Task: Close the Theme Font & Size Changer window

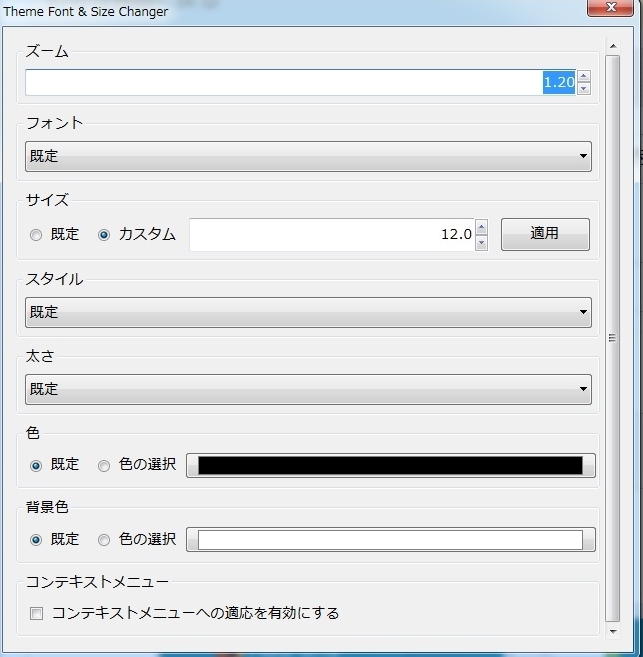Action: (x=610, y=7)
